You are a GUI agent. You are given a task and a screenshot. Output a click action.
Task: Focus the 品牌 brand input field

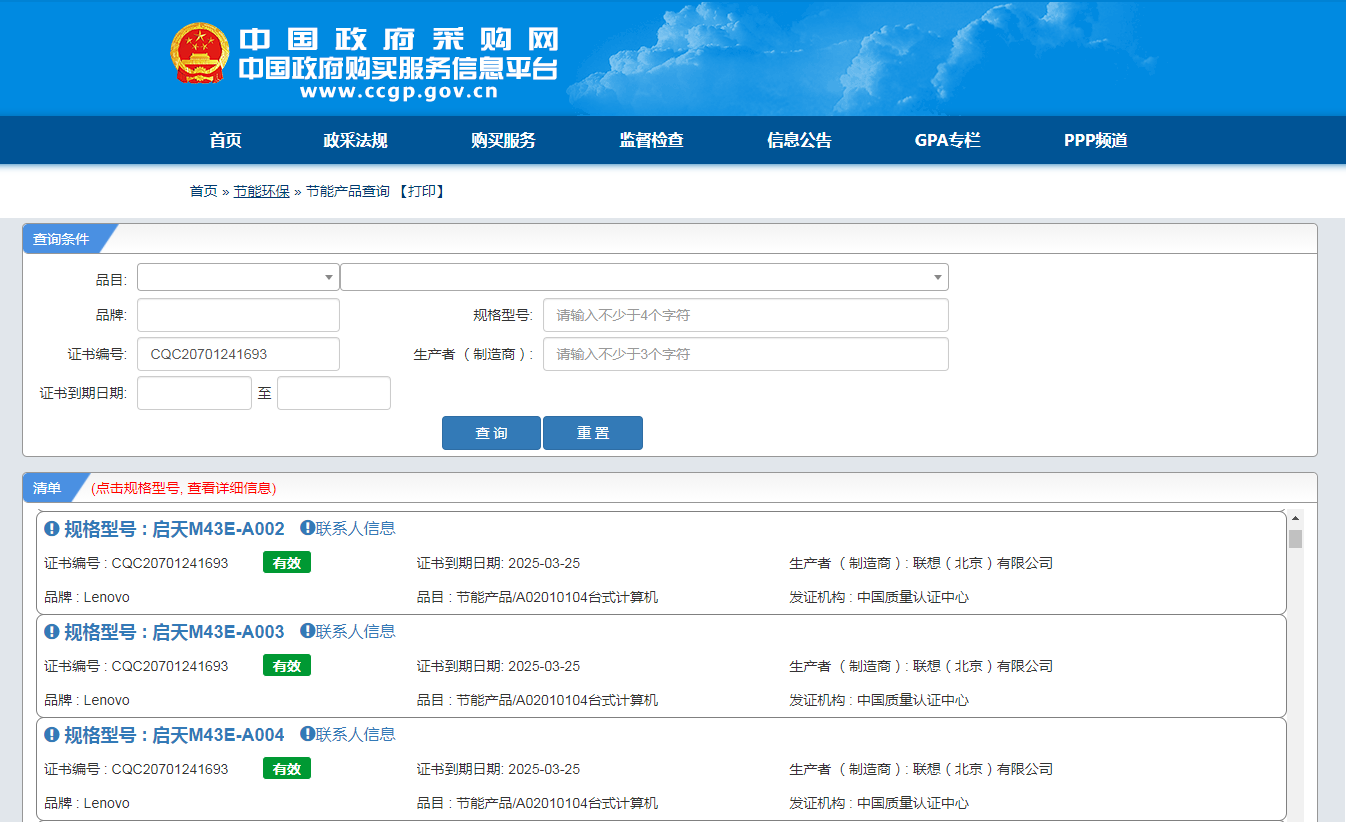238,315
